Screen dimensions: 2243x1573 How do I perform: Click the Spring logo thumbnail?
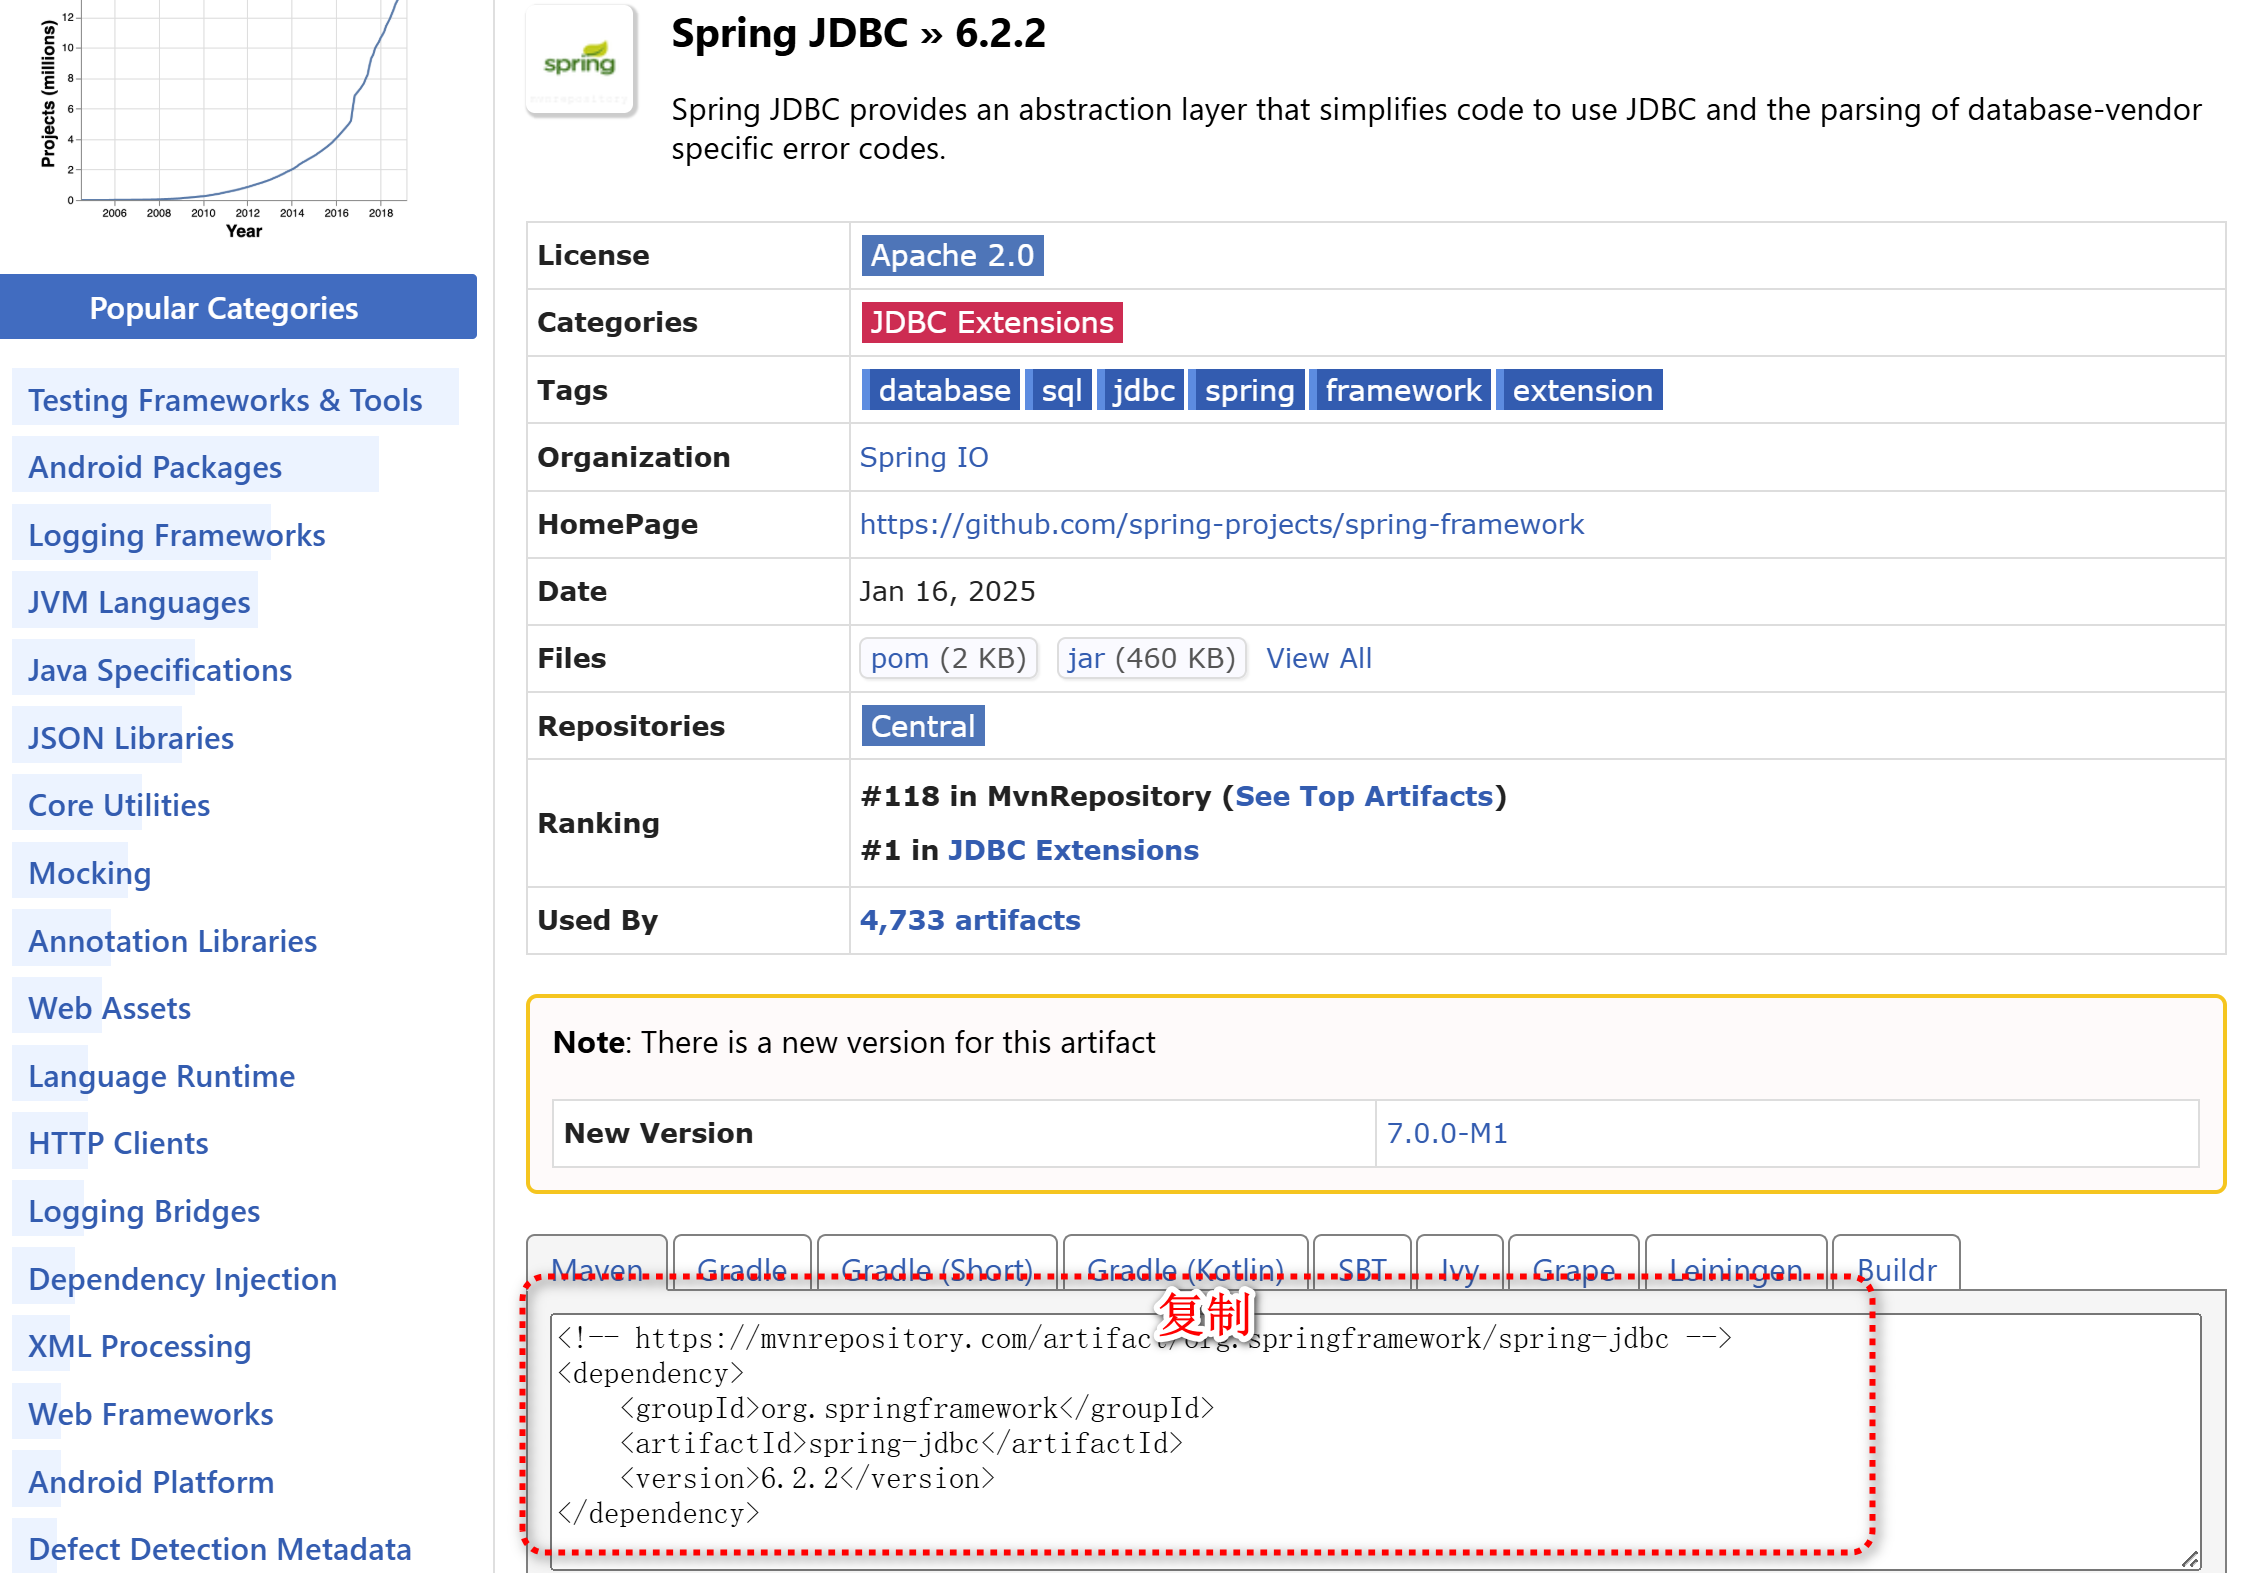[x=580, y=62]
